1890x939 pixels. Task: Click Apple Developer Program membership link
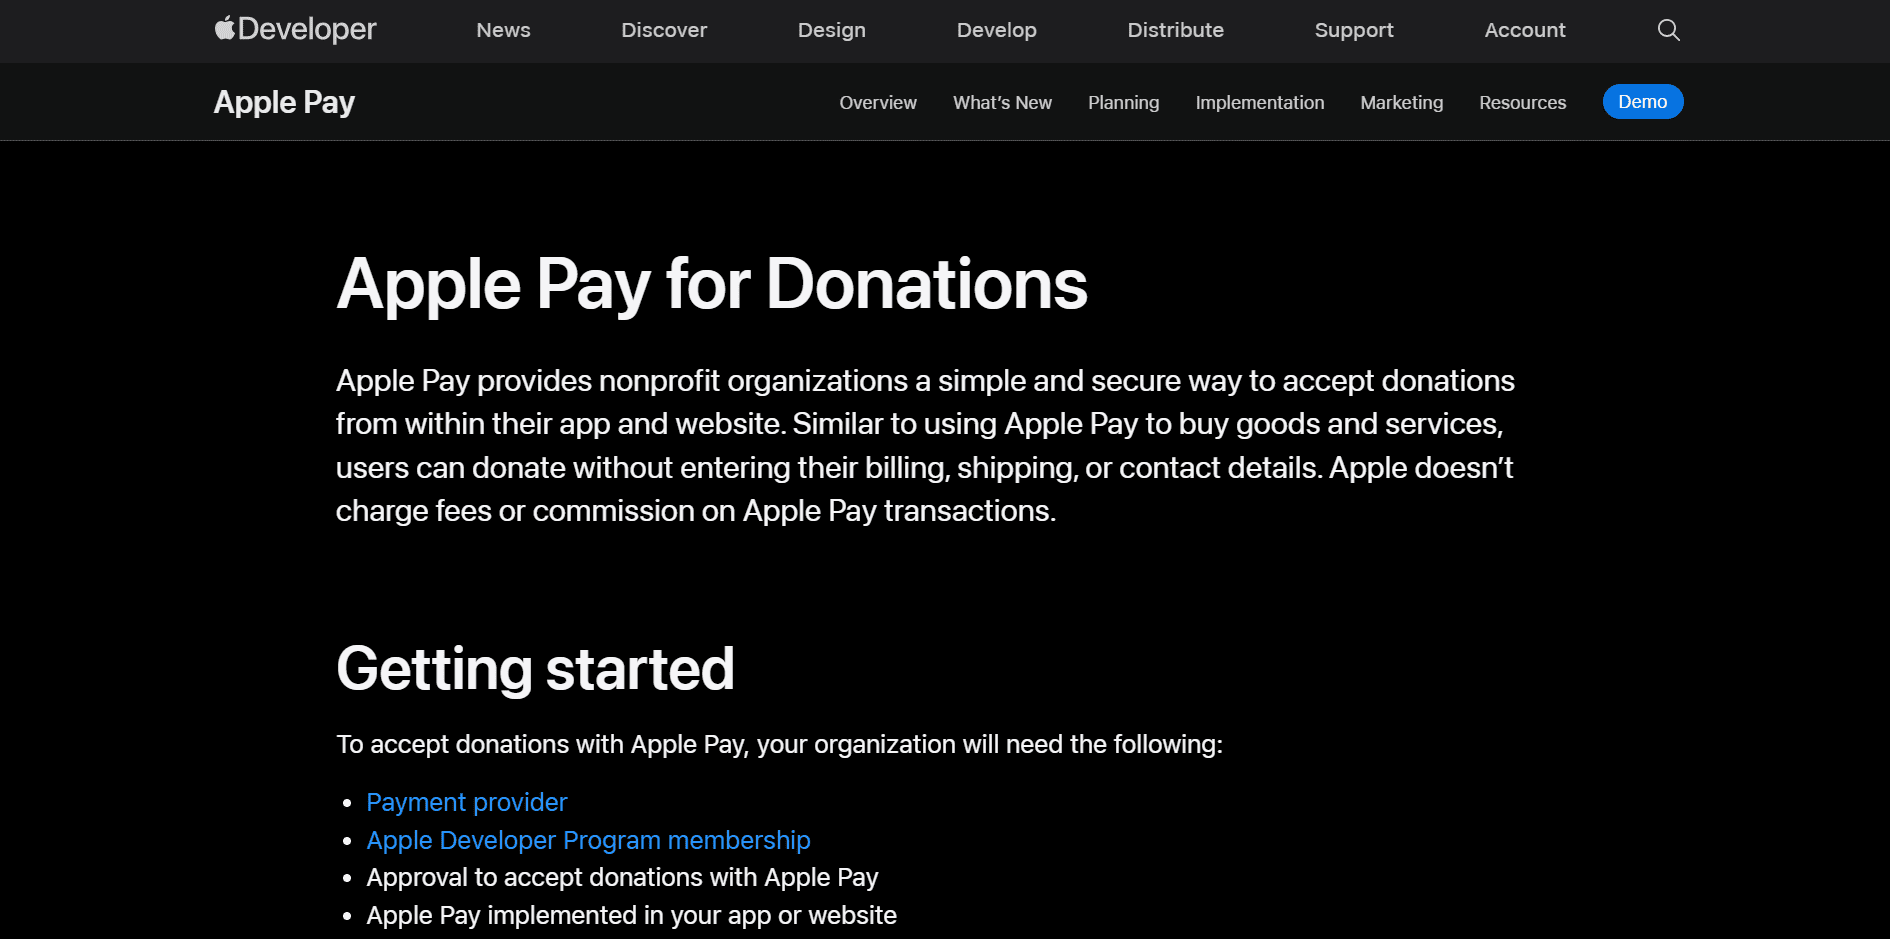pos(588,840)
